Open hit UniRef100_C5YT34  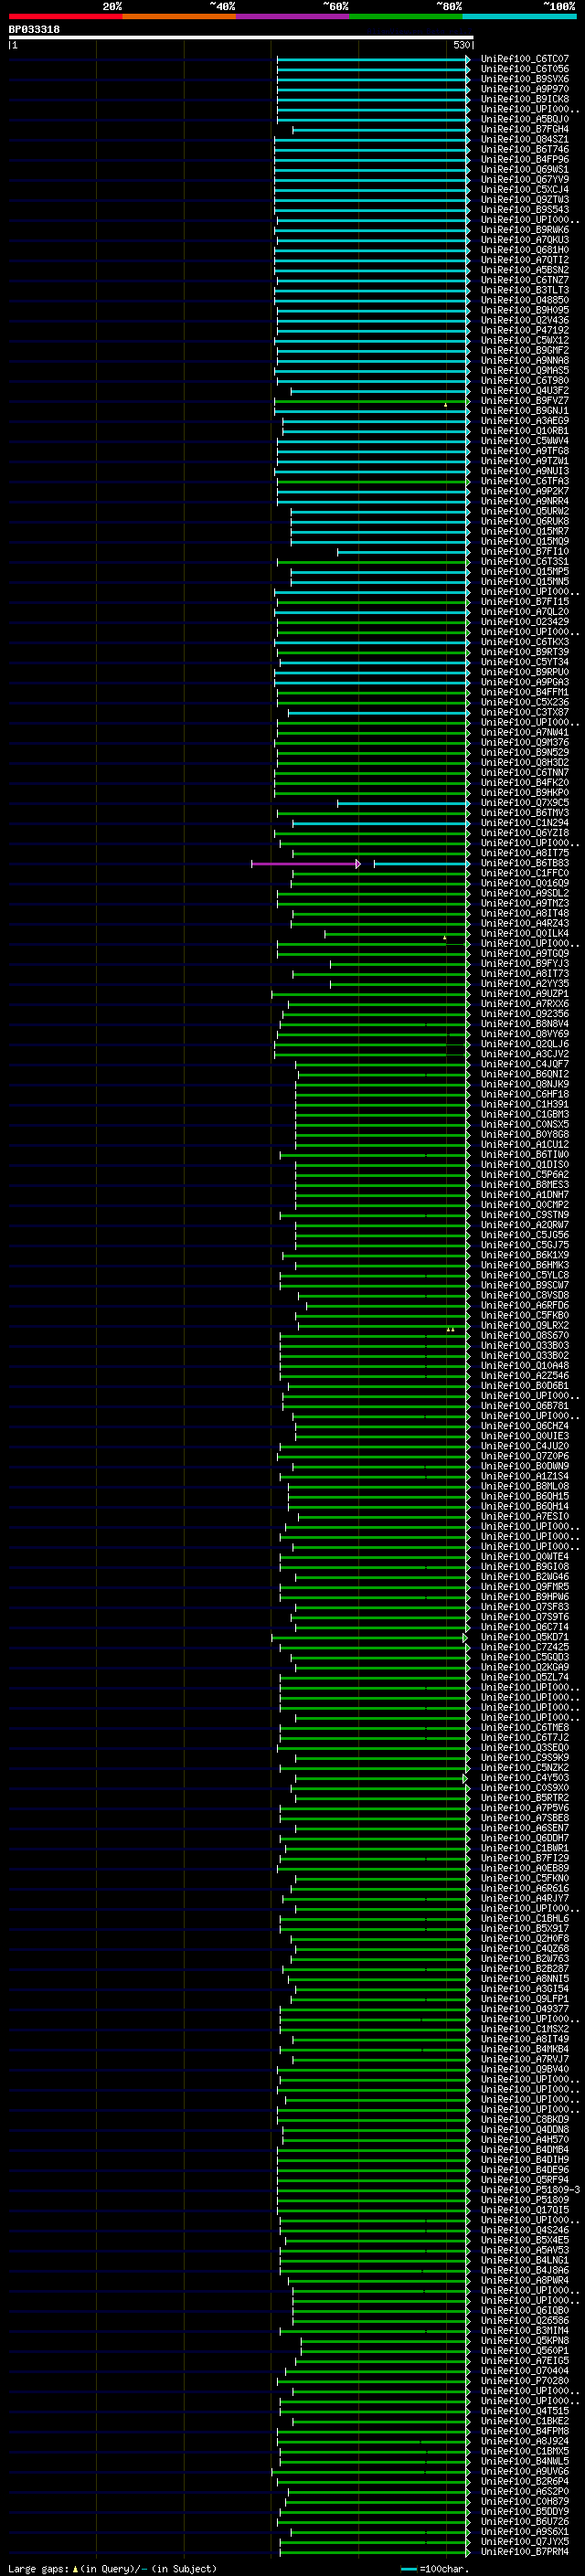click(524, 662)
